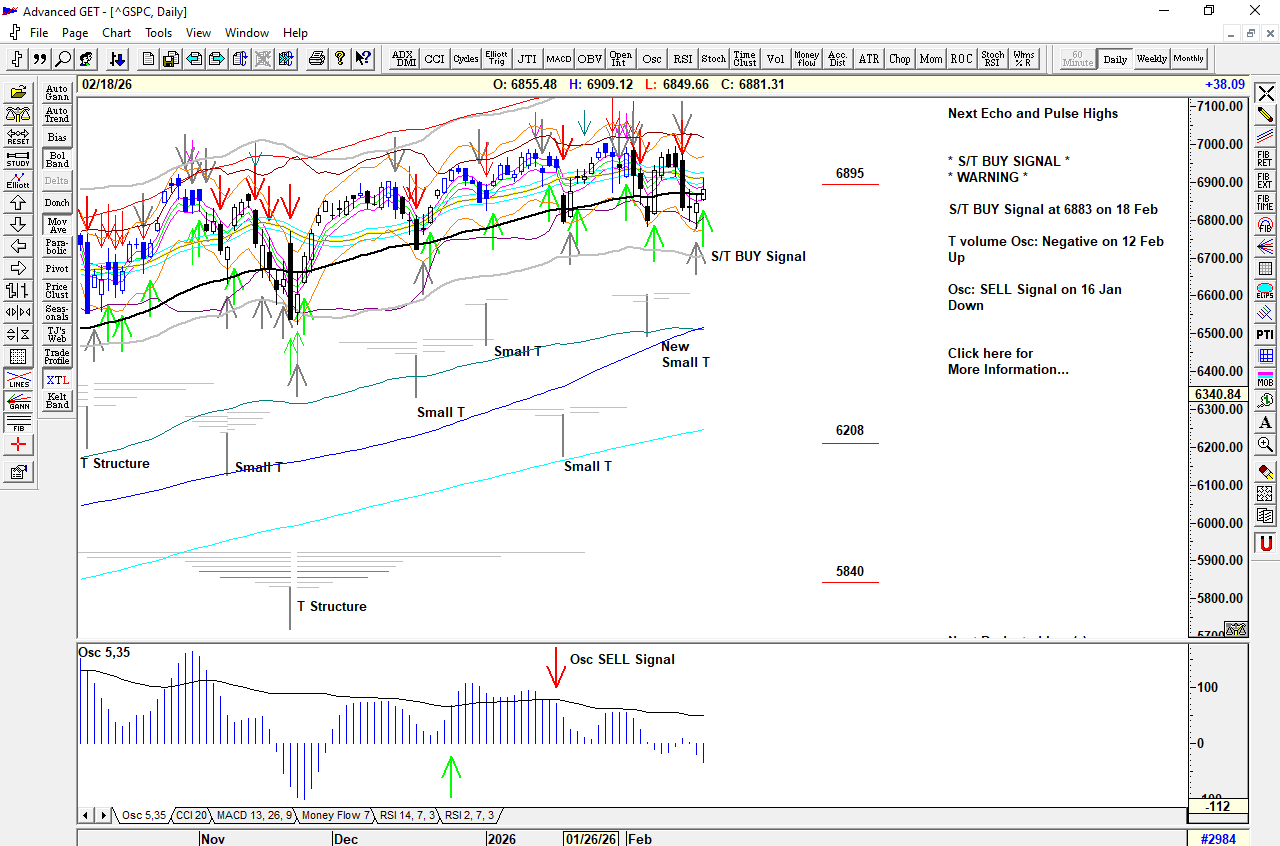
Task: Open the PTI tool on right panel
Action: coord(1265,334)
